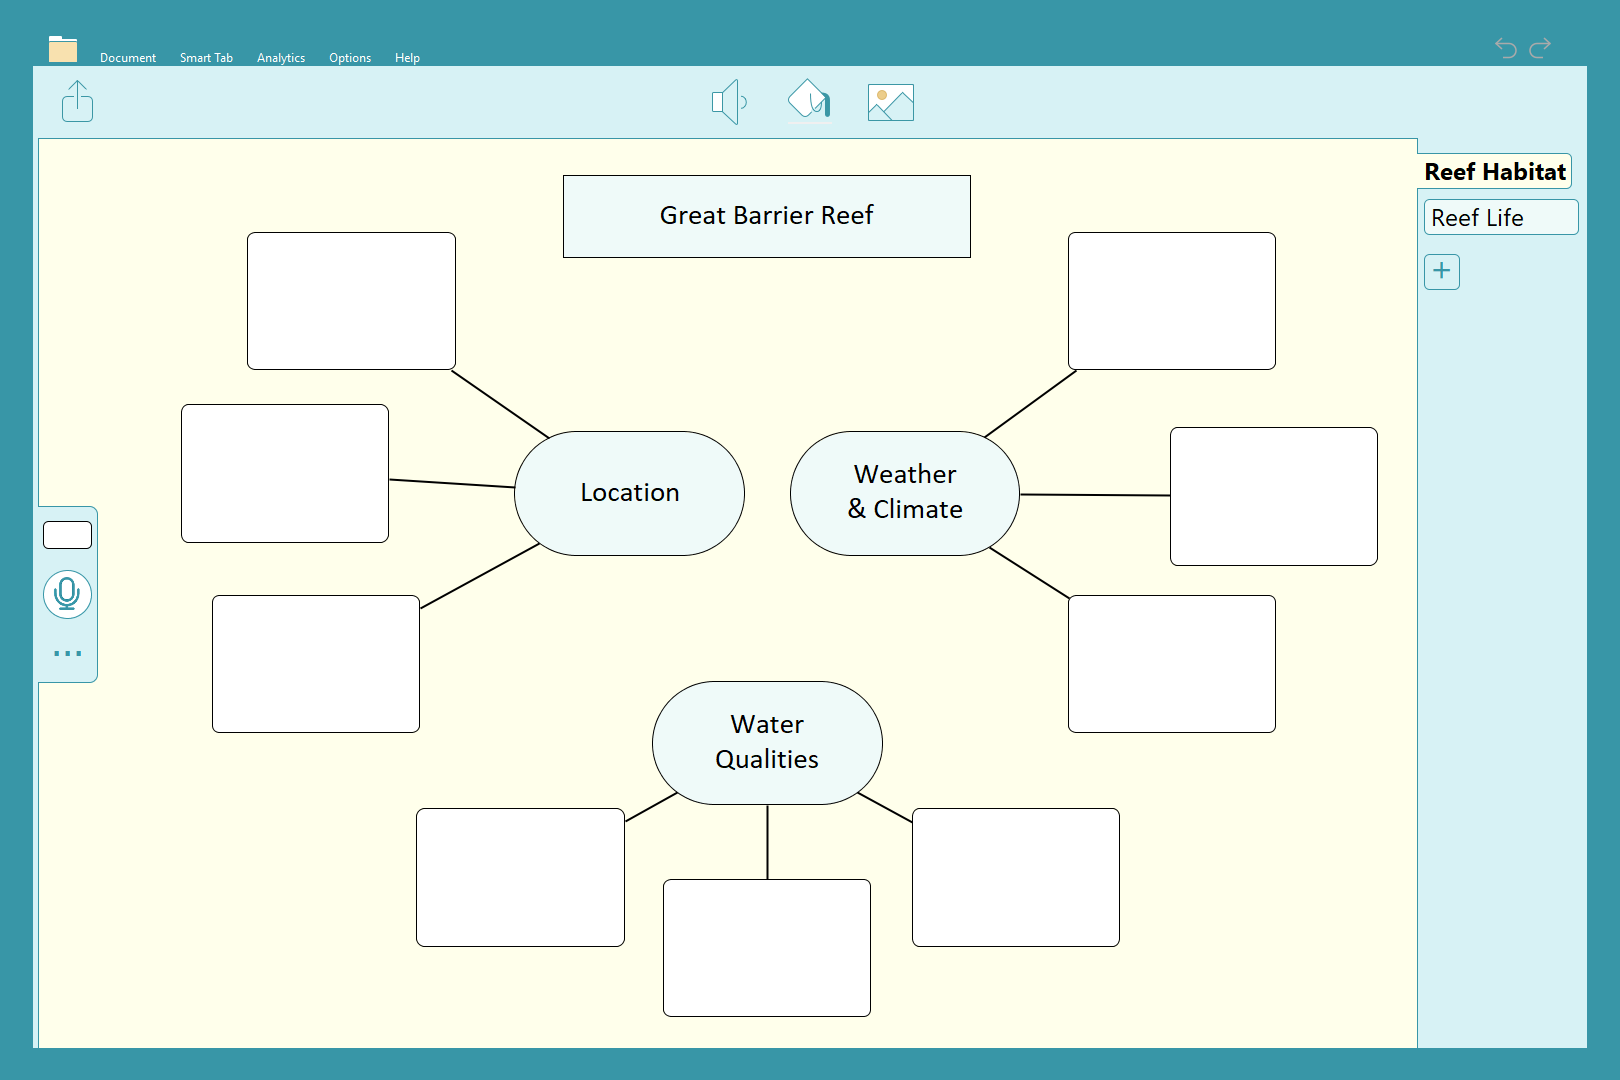Click the undo arrow

[x=1505, y=47]
